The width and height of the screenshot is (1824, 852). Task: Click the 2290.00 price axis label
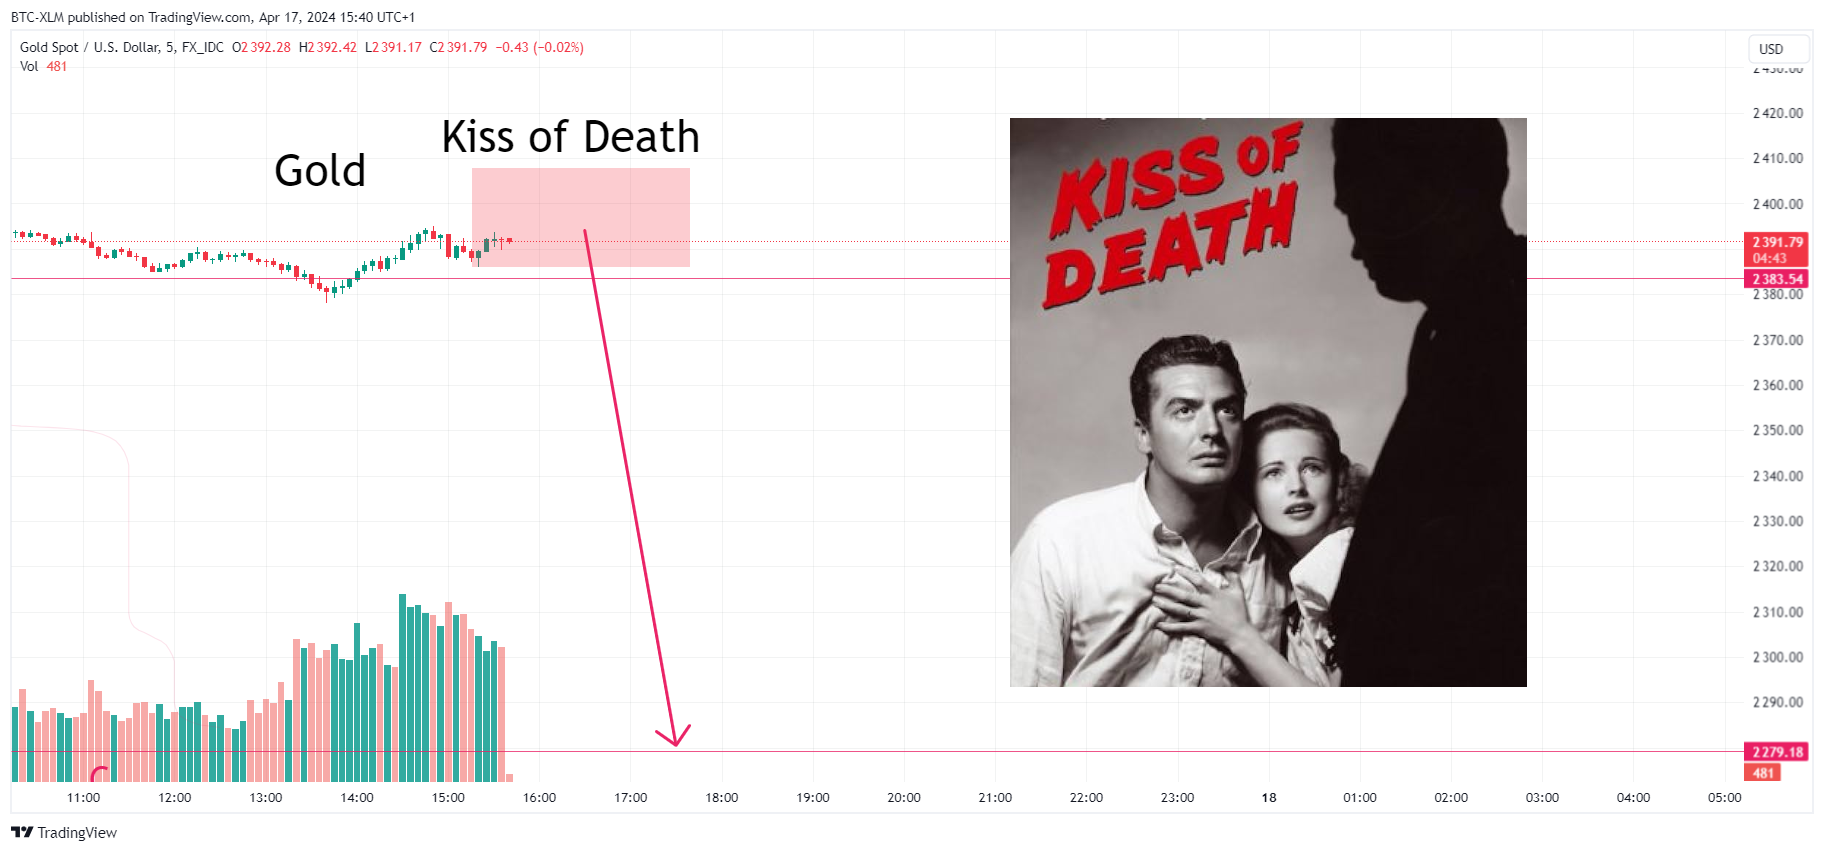pyautogui.click(x=1778, y=702)
